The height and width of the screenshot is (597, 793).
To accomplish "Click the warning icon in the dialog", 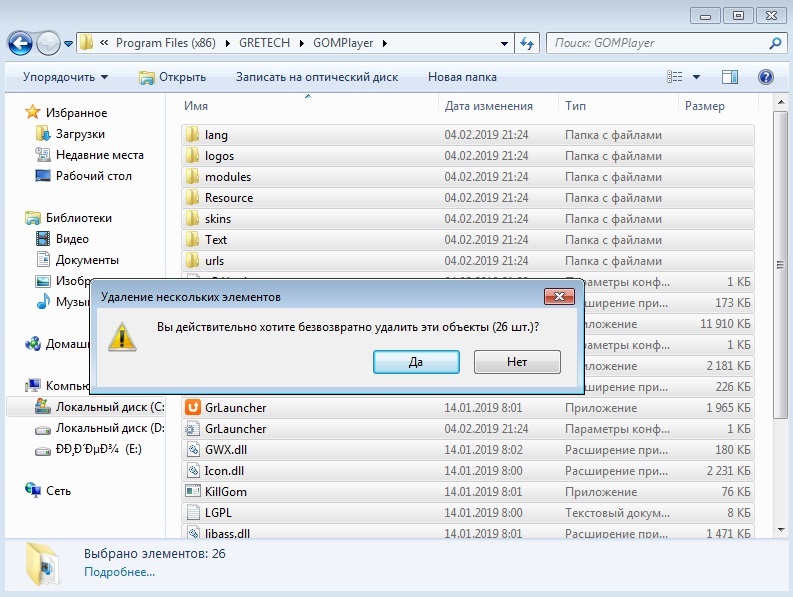I will click(122, 336).
